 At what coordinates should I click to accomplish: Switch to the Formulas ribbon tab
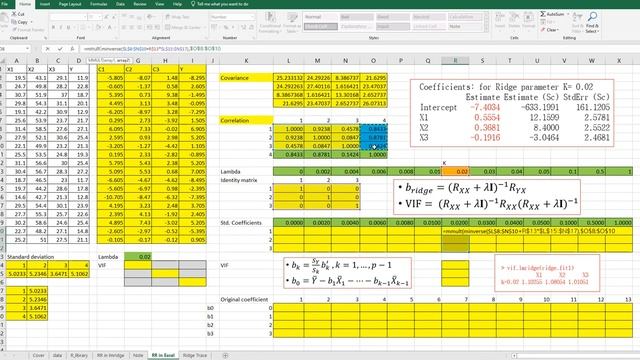click(x=98, y=4)
